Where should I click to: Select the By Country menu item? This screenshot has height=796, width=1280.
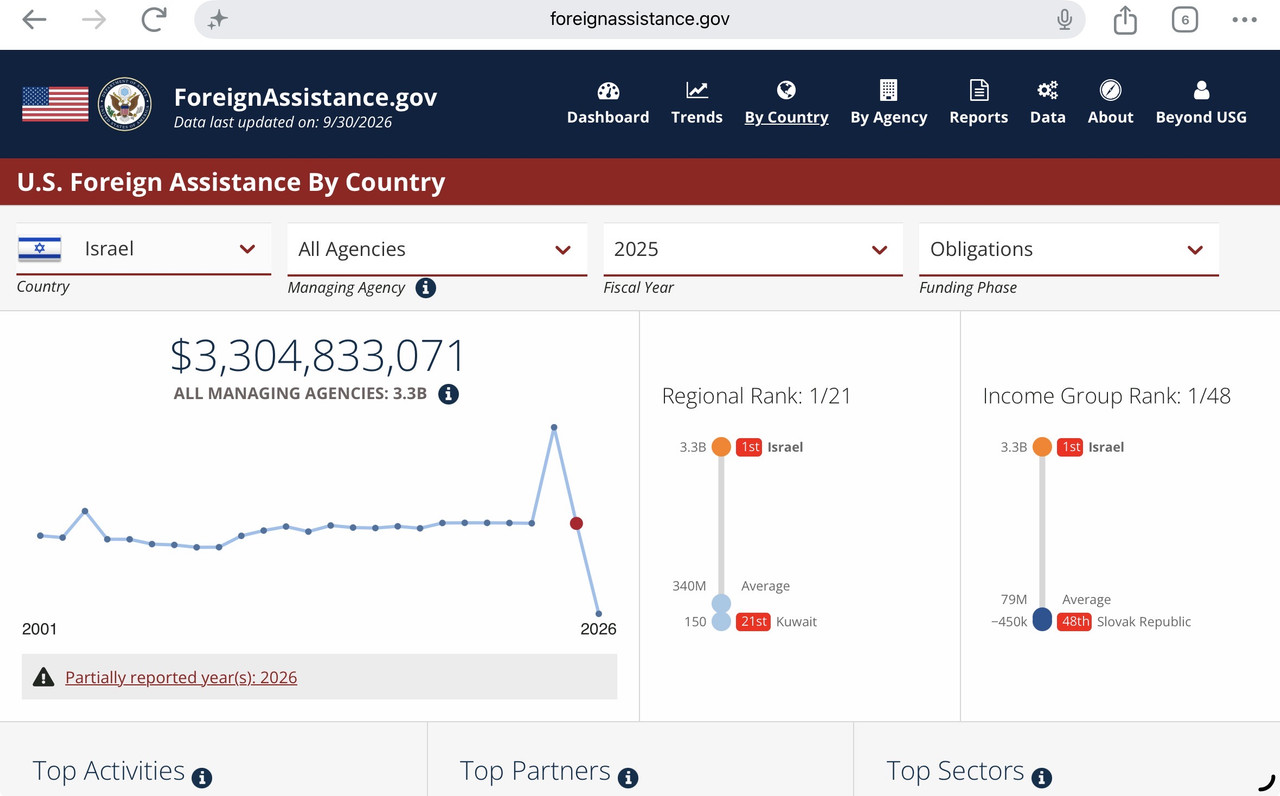coord(786,117)
